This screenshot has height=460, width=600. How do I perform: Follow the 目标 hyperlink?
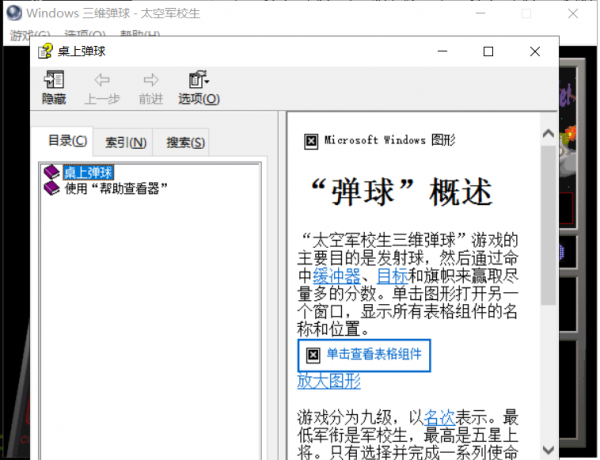392,276
